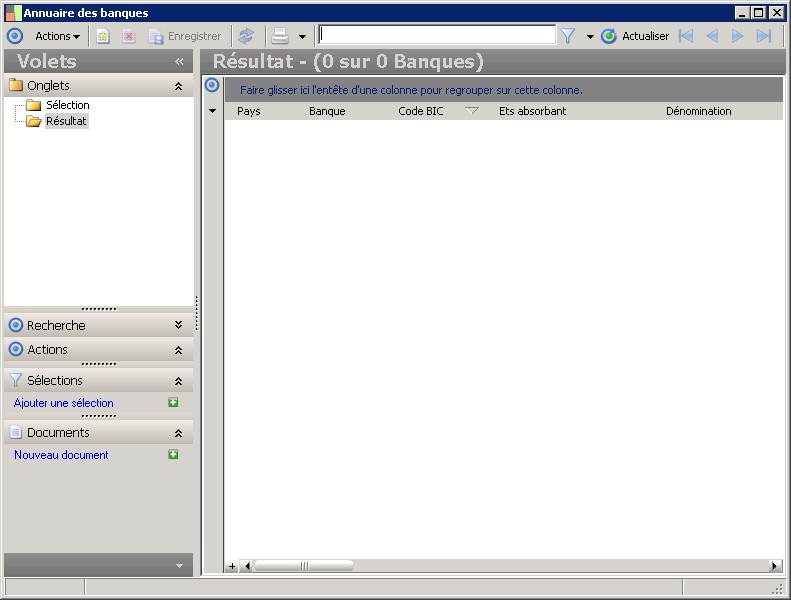Collapse the Onglets section
The height and width of the screenshot is (600, 791).
pos(178,86)
